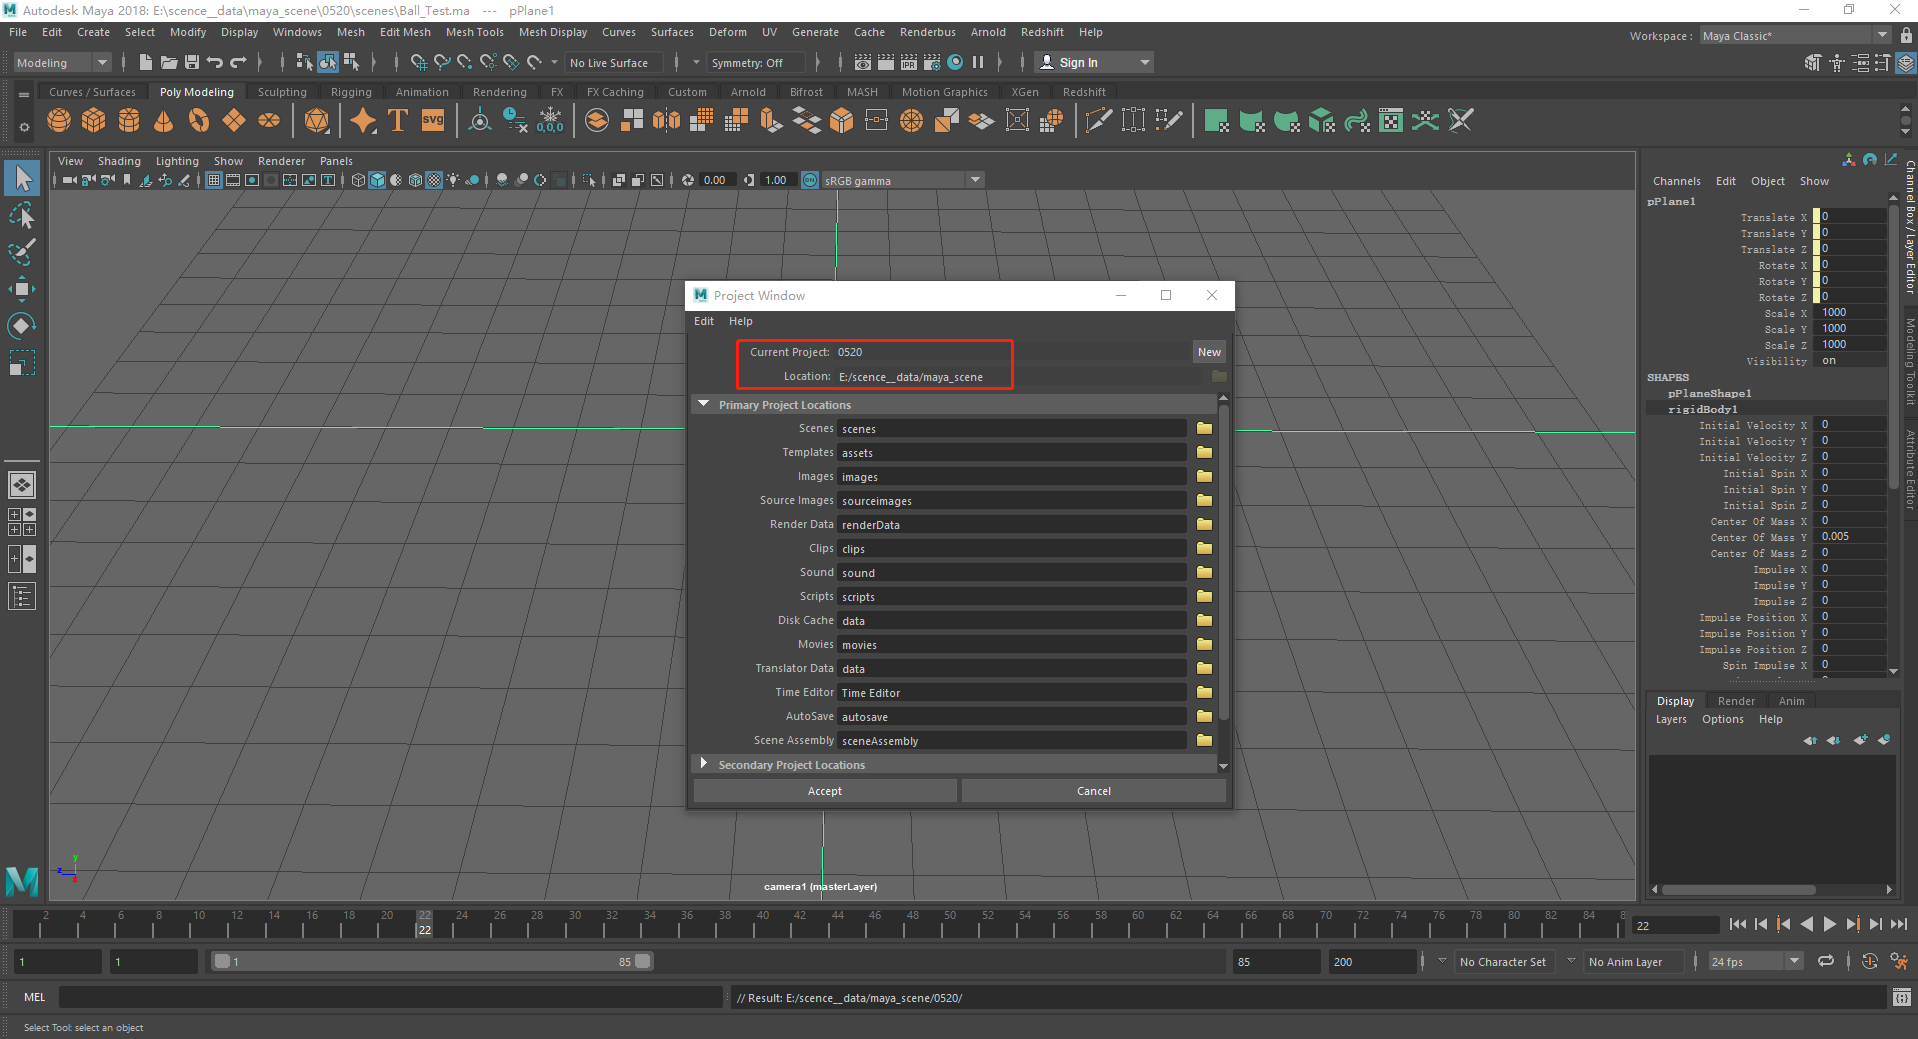The height and width of the screenshot is (1039, 1918).
Task: Click Accept in Project Window
Action: 825,791
